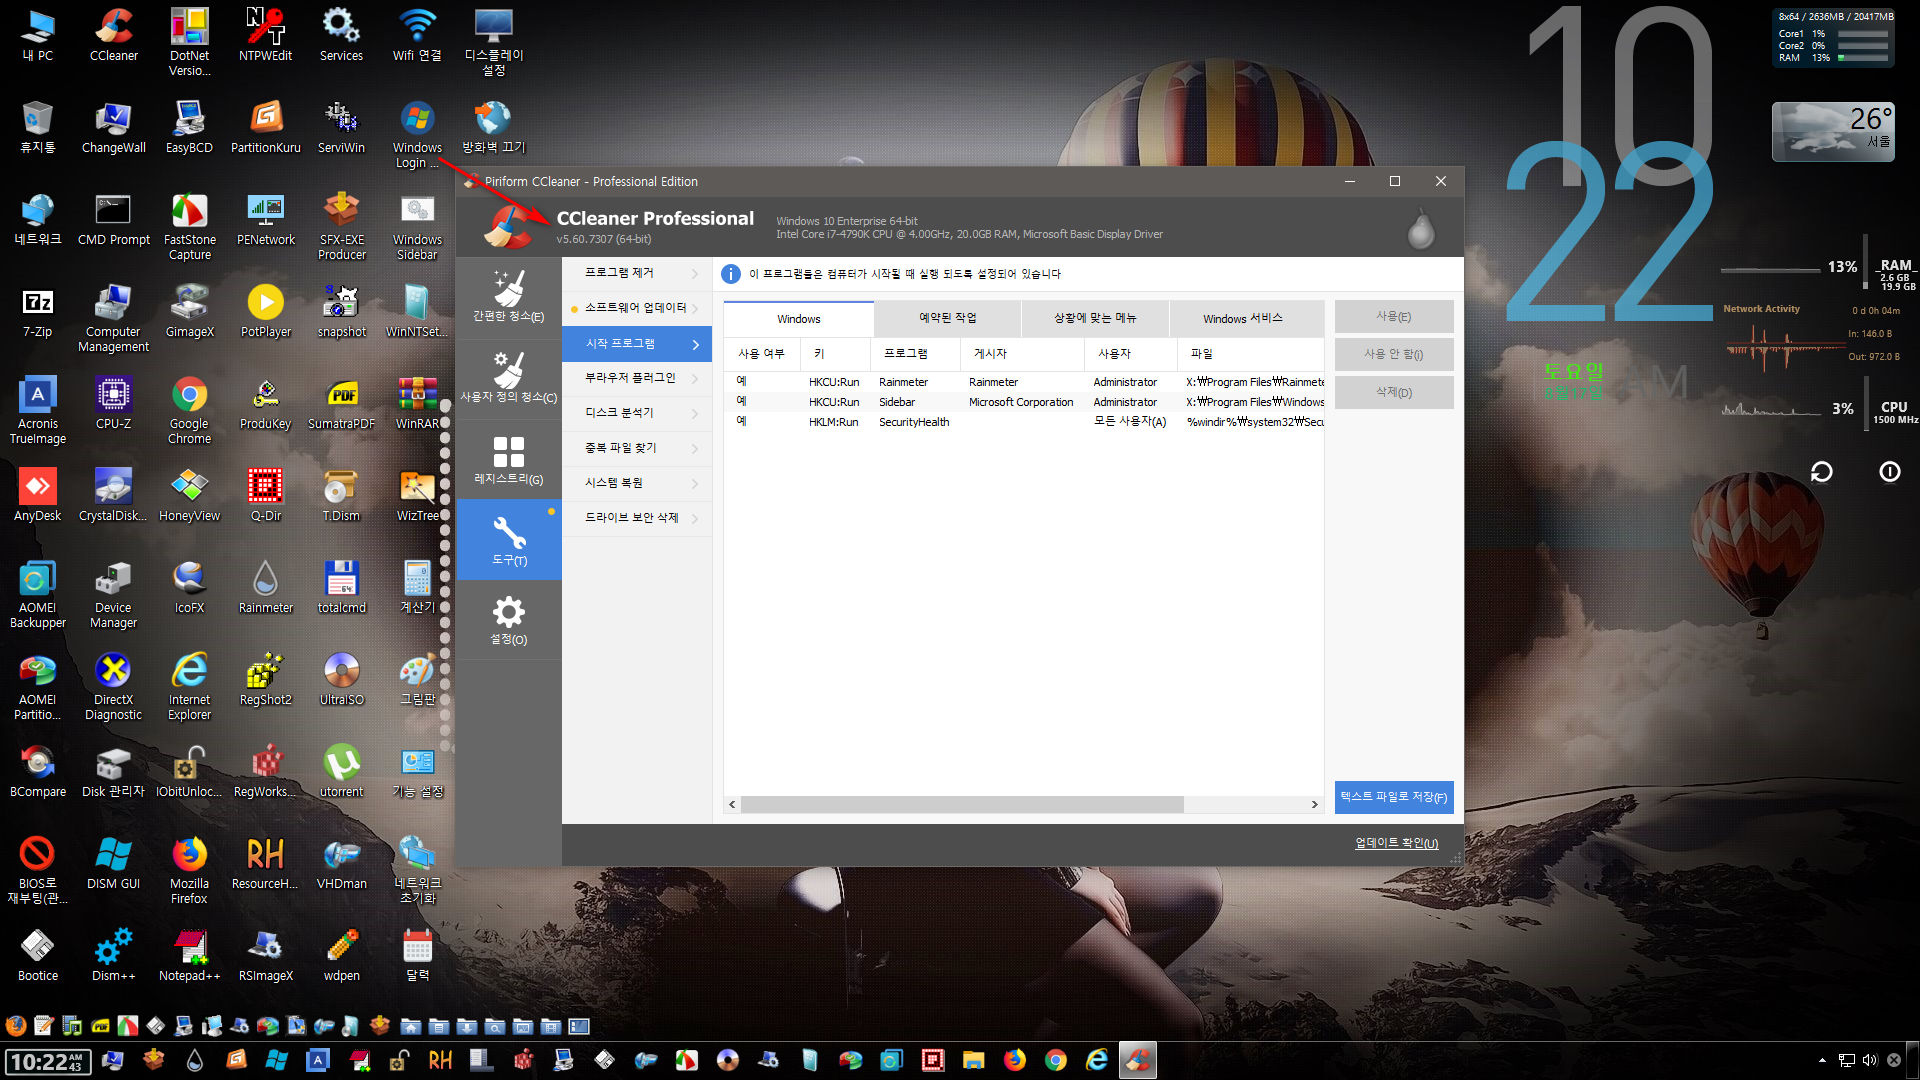Open the CPU-Z desktop icon
Viewport: 1920px width, 1080px height.
[x=113, y=403]
